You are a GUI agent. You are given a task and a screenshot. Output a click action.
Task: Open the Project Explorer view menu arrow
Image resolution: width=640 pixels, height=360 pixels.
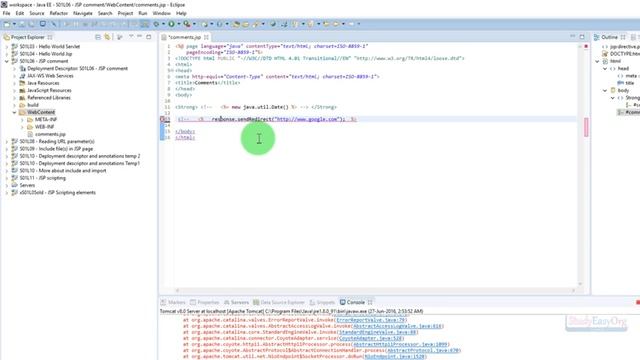[131, 37]
